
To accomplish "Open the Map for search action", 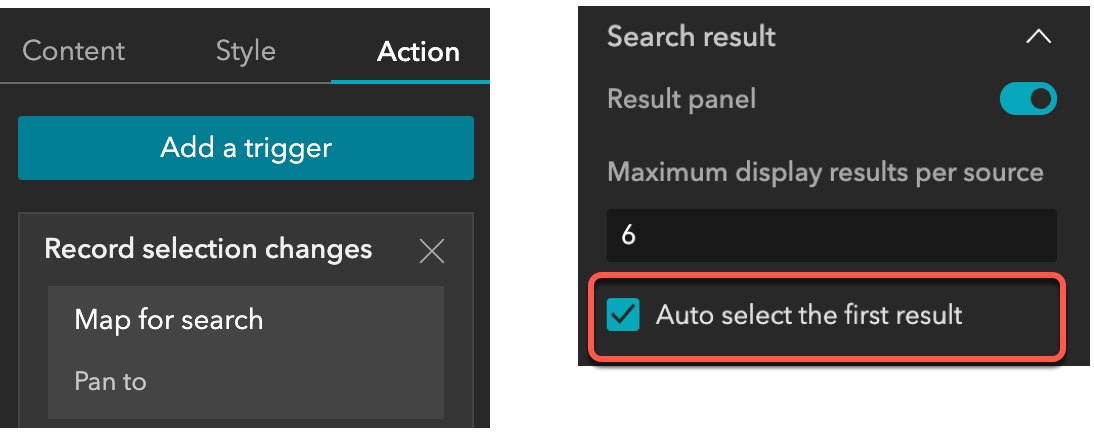I will point(169,320).
